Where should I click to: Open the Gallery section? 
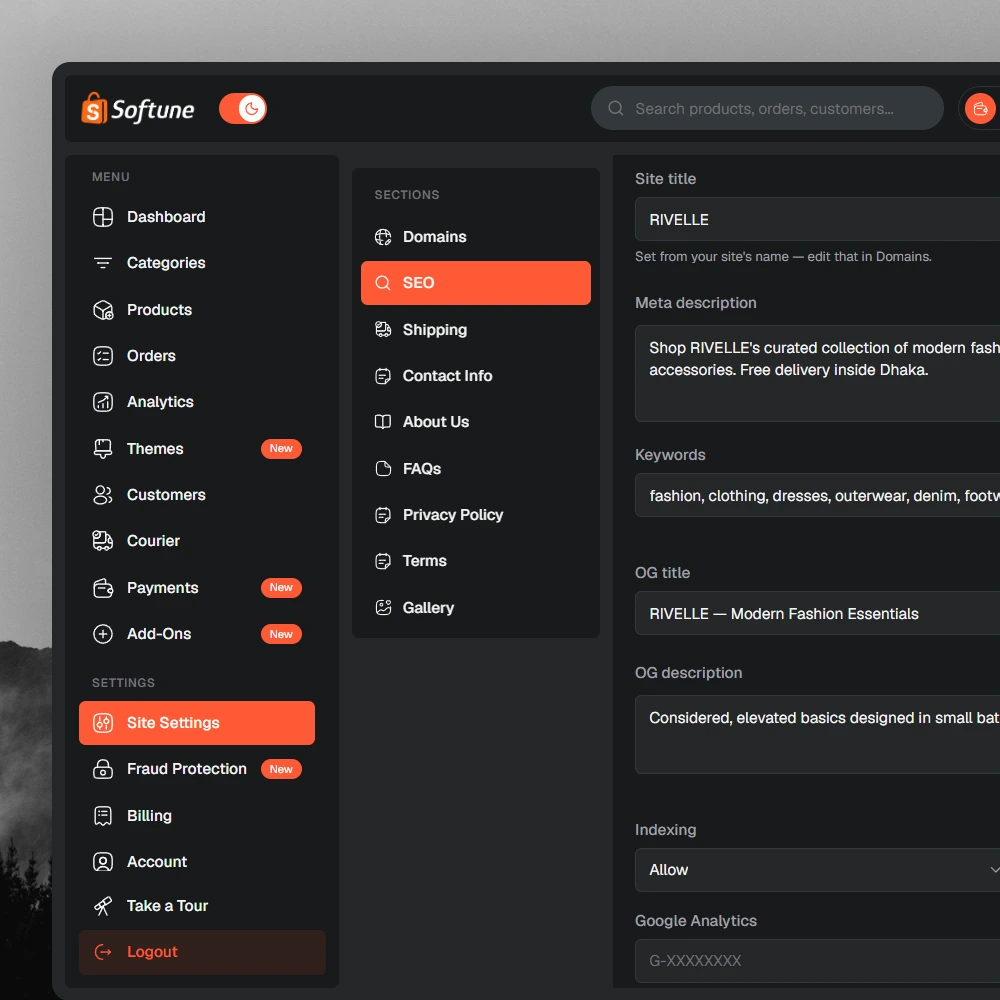476,608
